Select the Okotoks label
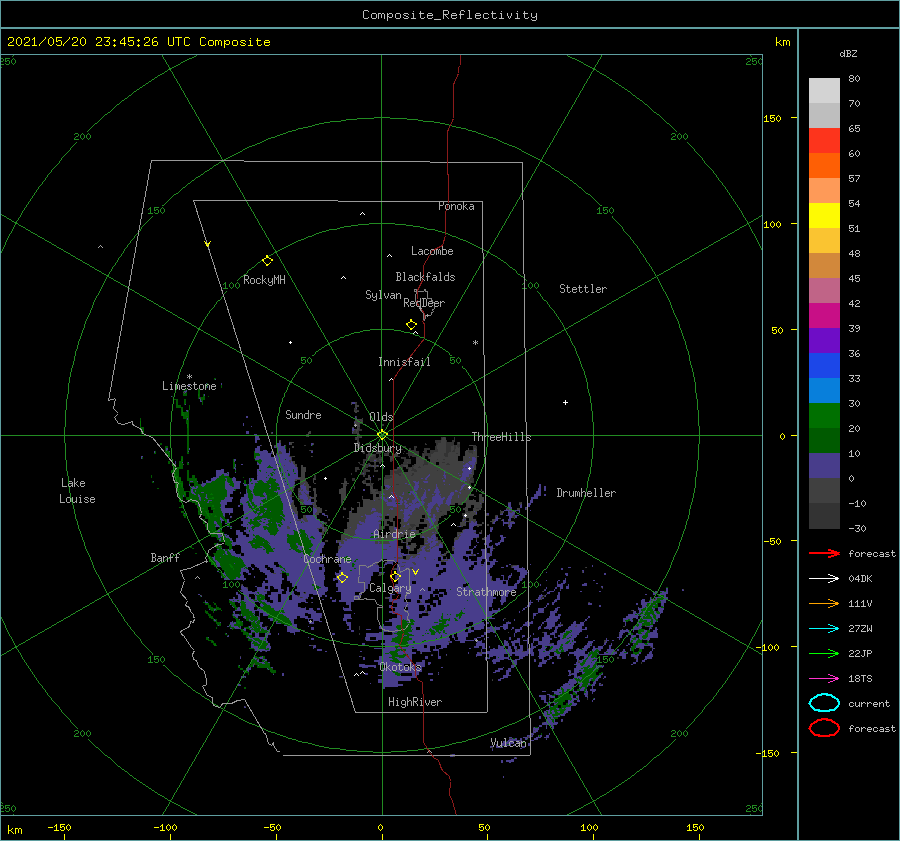 coord(401,666)
